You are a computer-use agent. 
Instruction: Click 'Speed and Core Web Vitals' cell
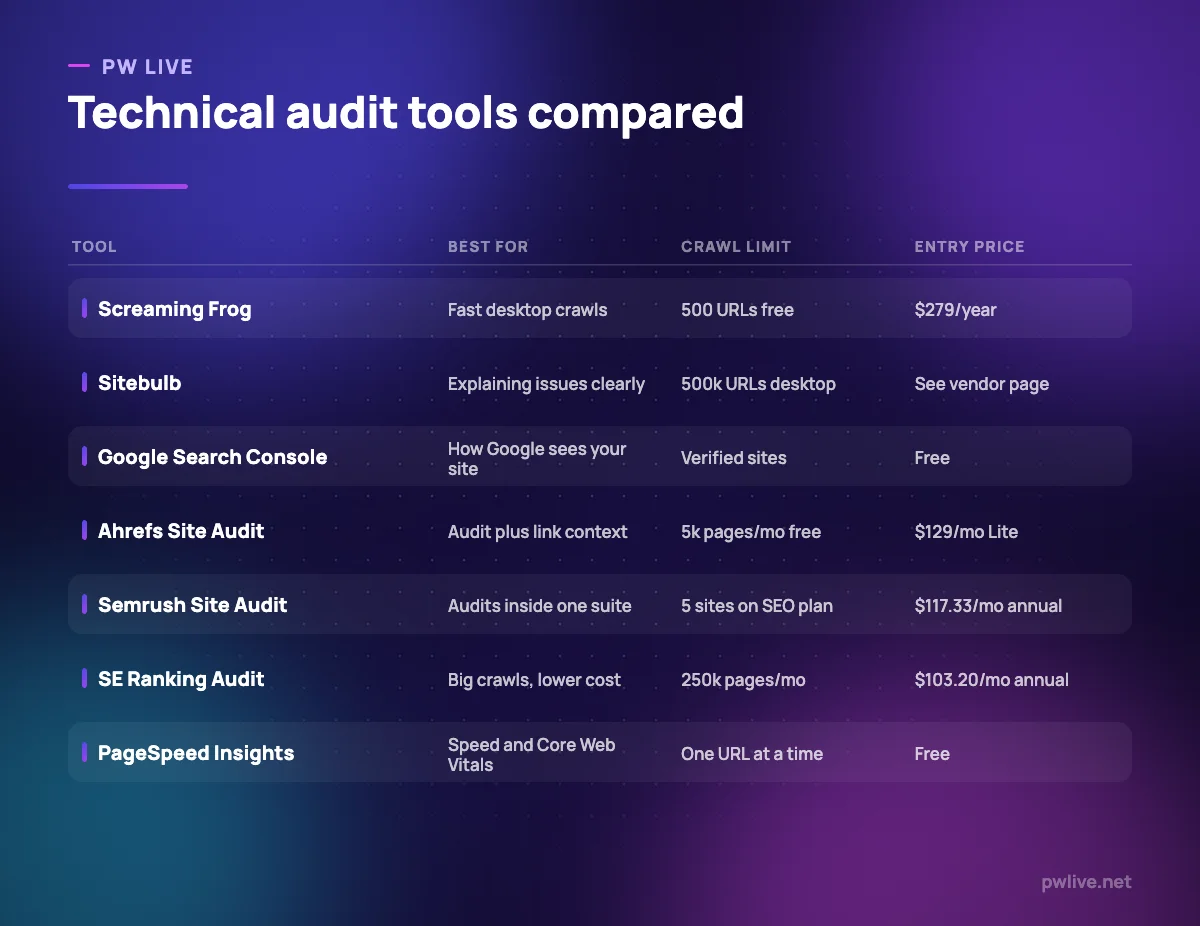532,754
